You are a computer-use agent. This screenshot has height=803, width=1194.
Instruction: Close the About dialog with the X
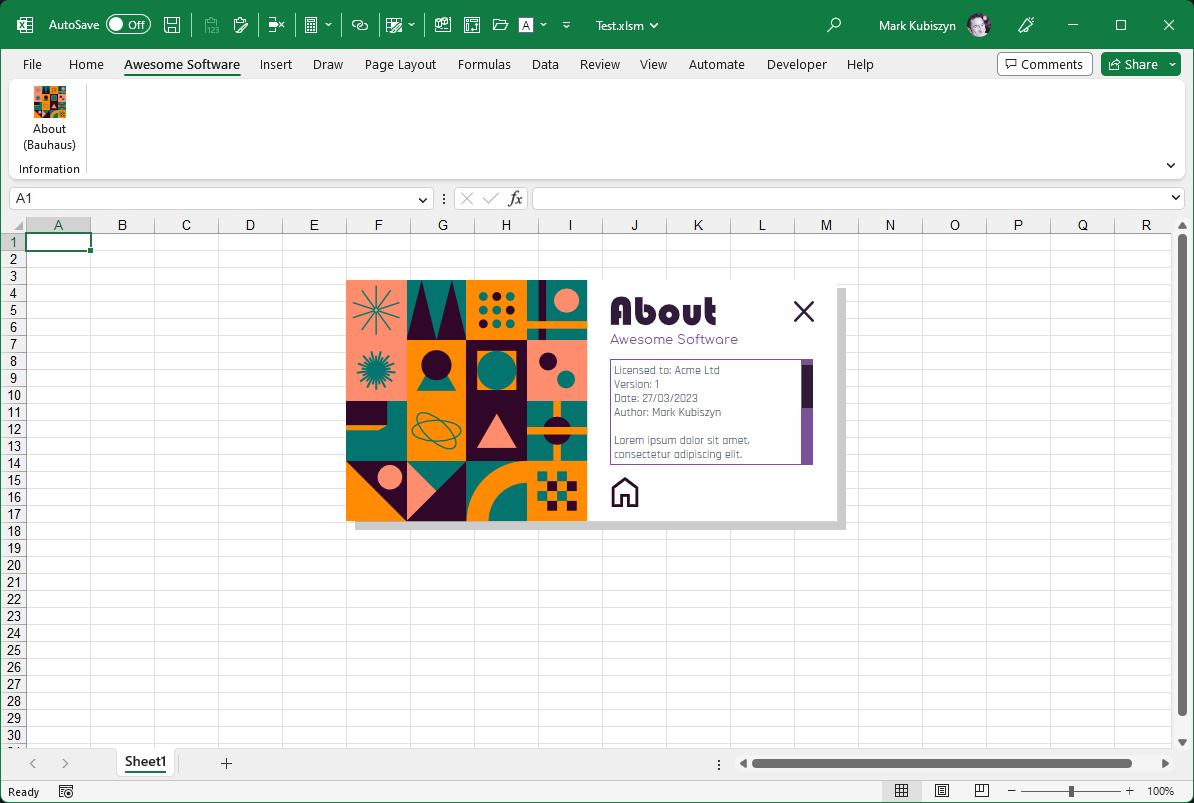click(803, 311)
